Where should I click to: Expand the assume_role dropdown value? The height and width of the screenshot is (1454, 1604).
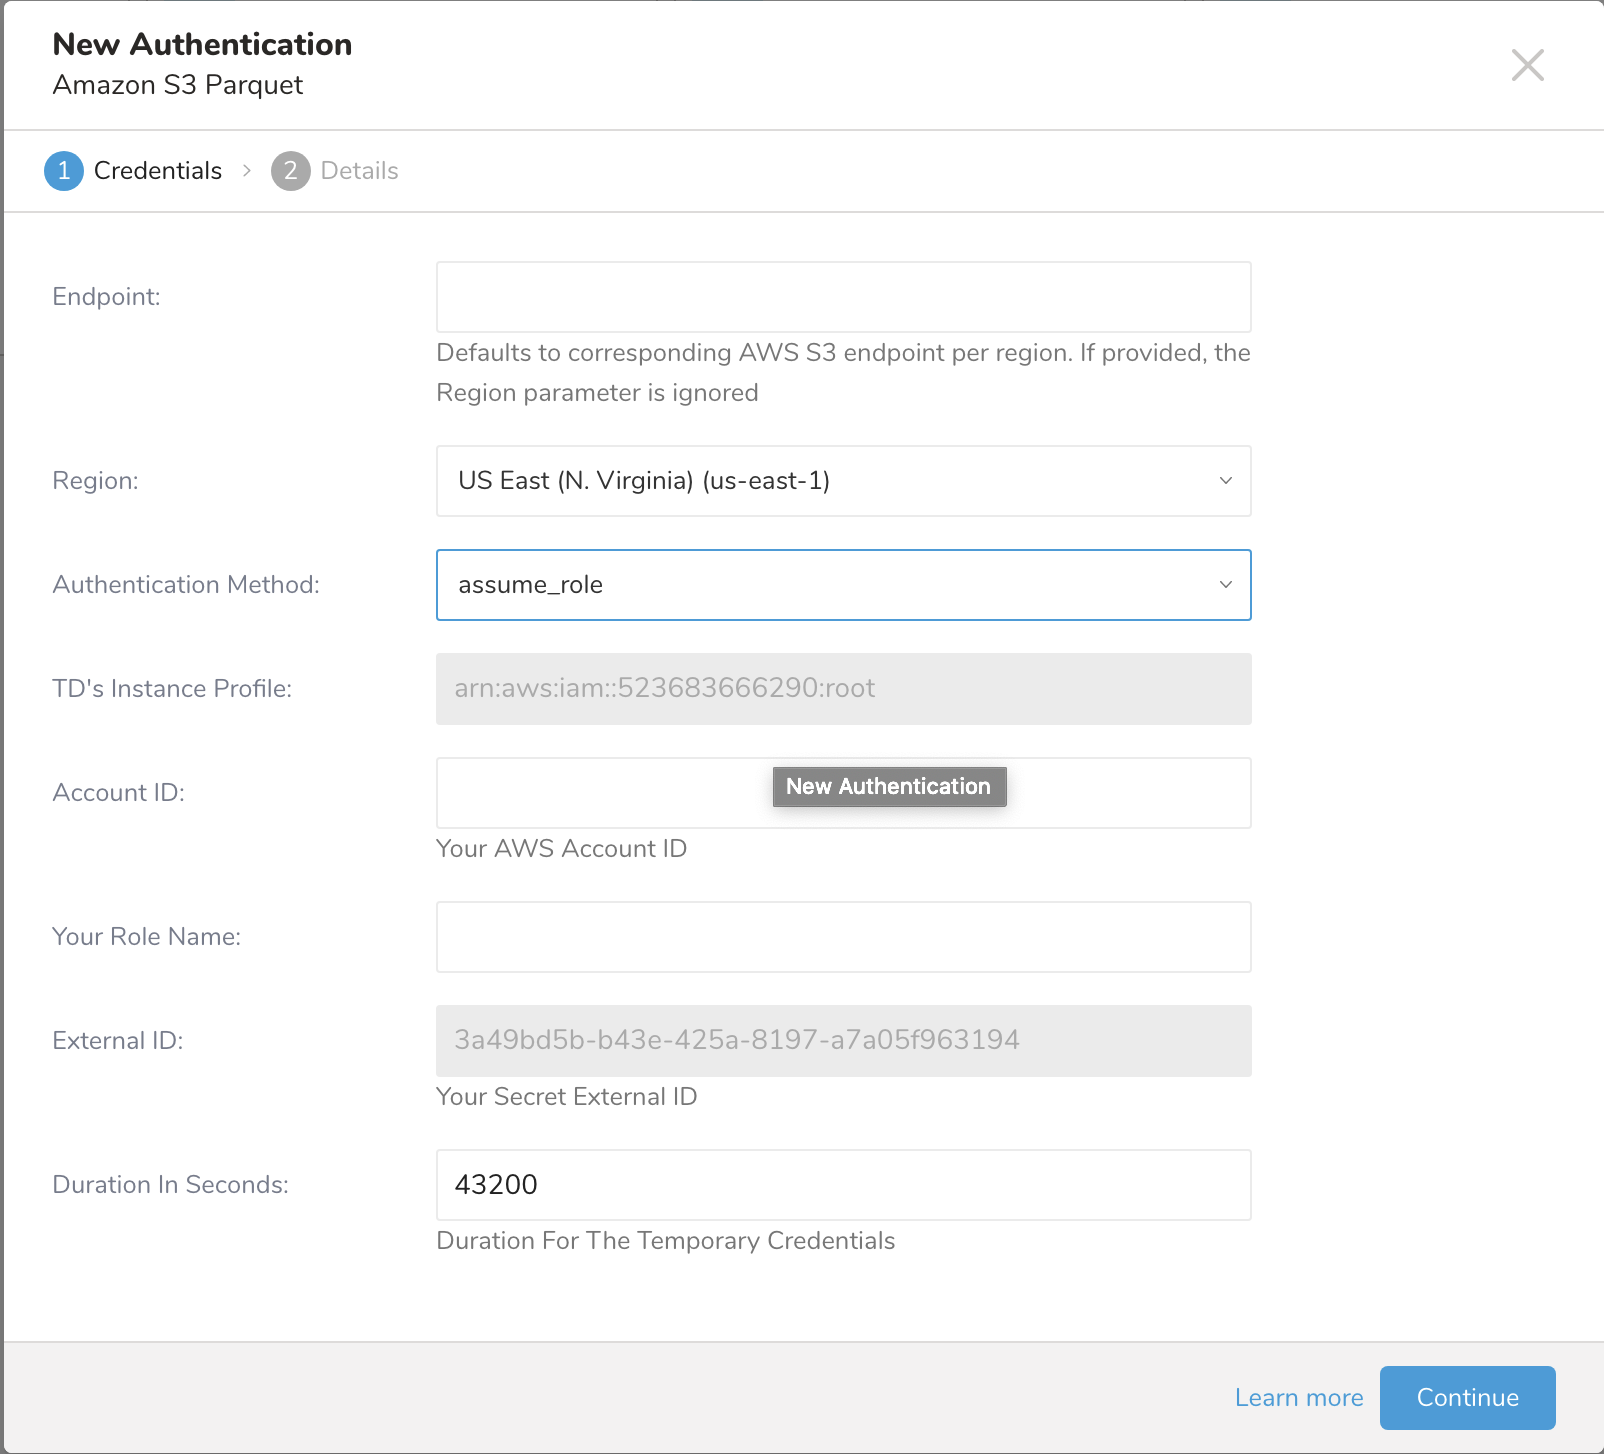point(531,585)
